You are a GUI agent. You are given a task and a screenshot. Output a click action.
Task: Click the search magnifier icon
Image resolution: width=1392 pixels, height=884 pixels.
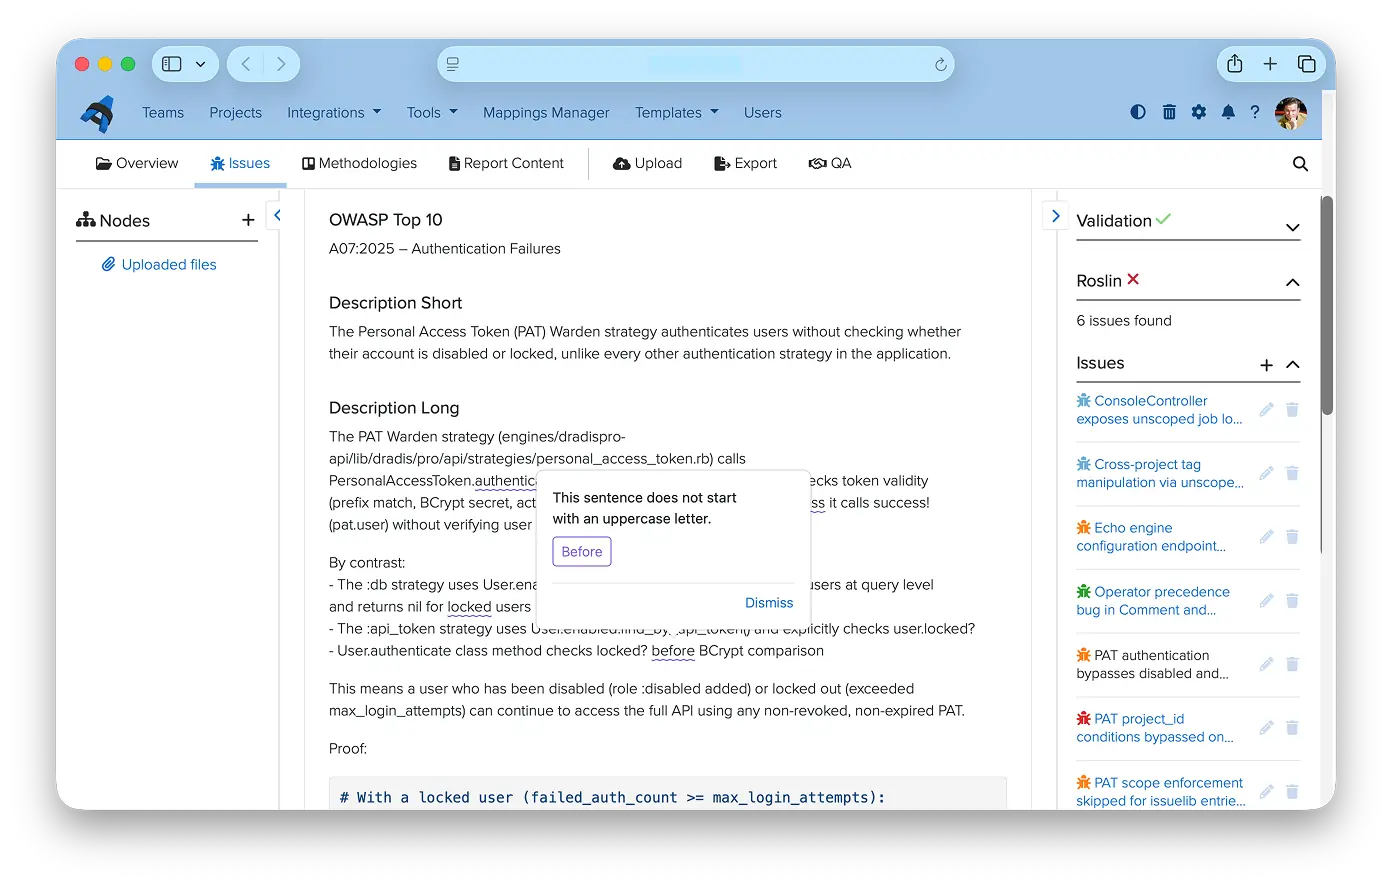point(1300,164)
